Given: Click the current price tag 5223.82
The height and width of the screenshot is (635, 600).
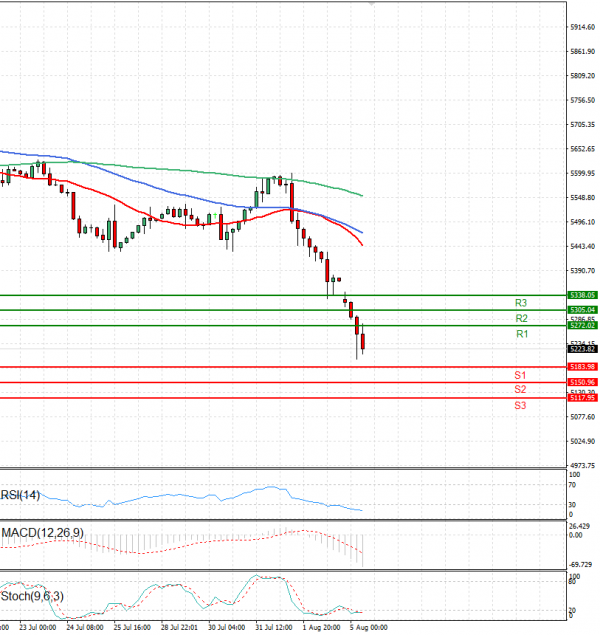Looking at the screenshot, I should tap(582, 349).
